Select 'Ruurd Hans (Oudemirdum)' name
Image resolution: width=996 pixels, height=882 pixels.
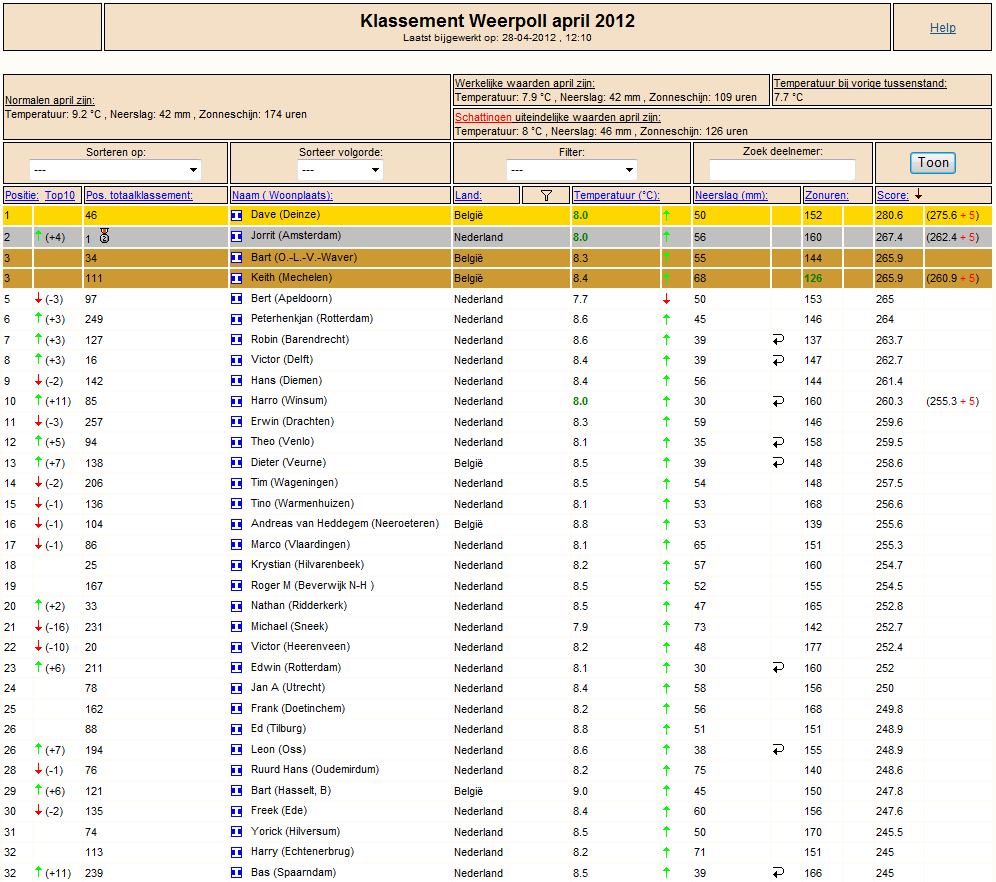(315, 770)
